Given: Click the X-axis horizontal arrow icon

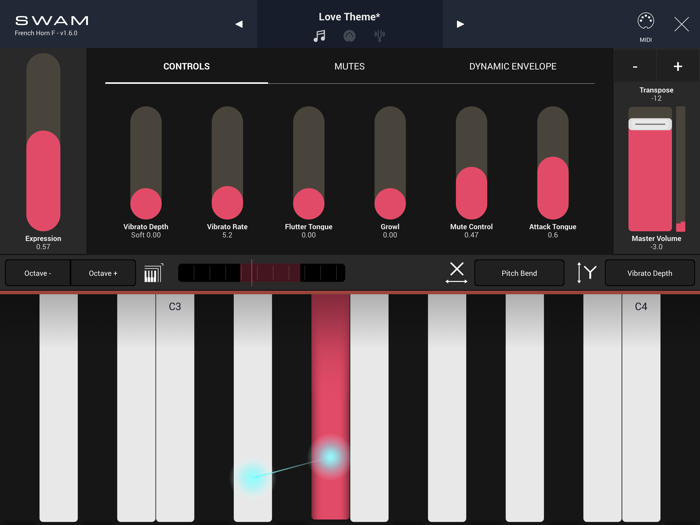Looking at the screenshot, I should (456, 273).
